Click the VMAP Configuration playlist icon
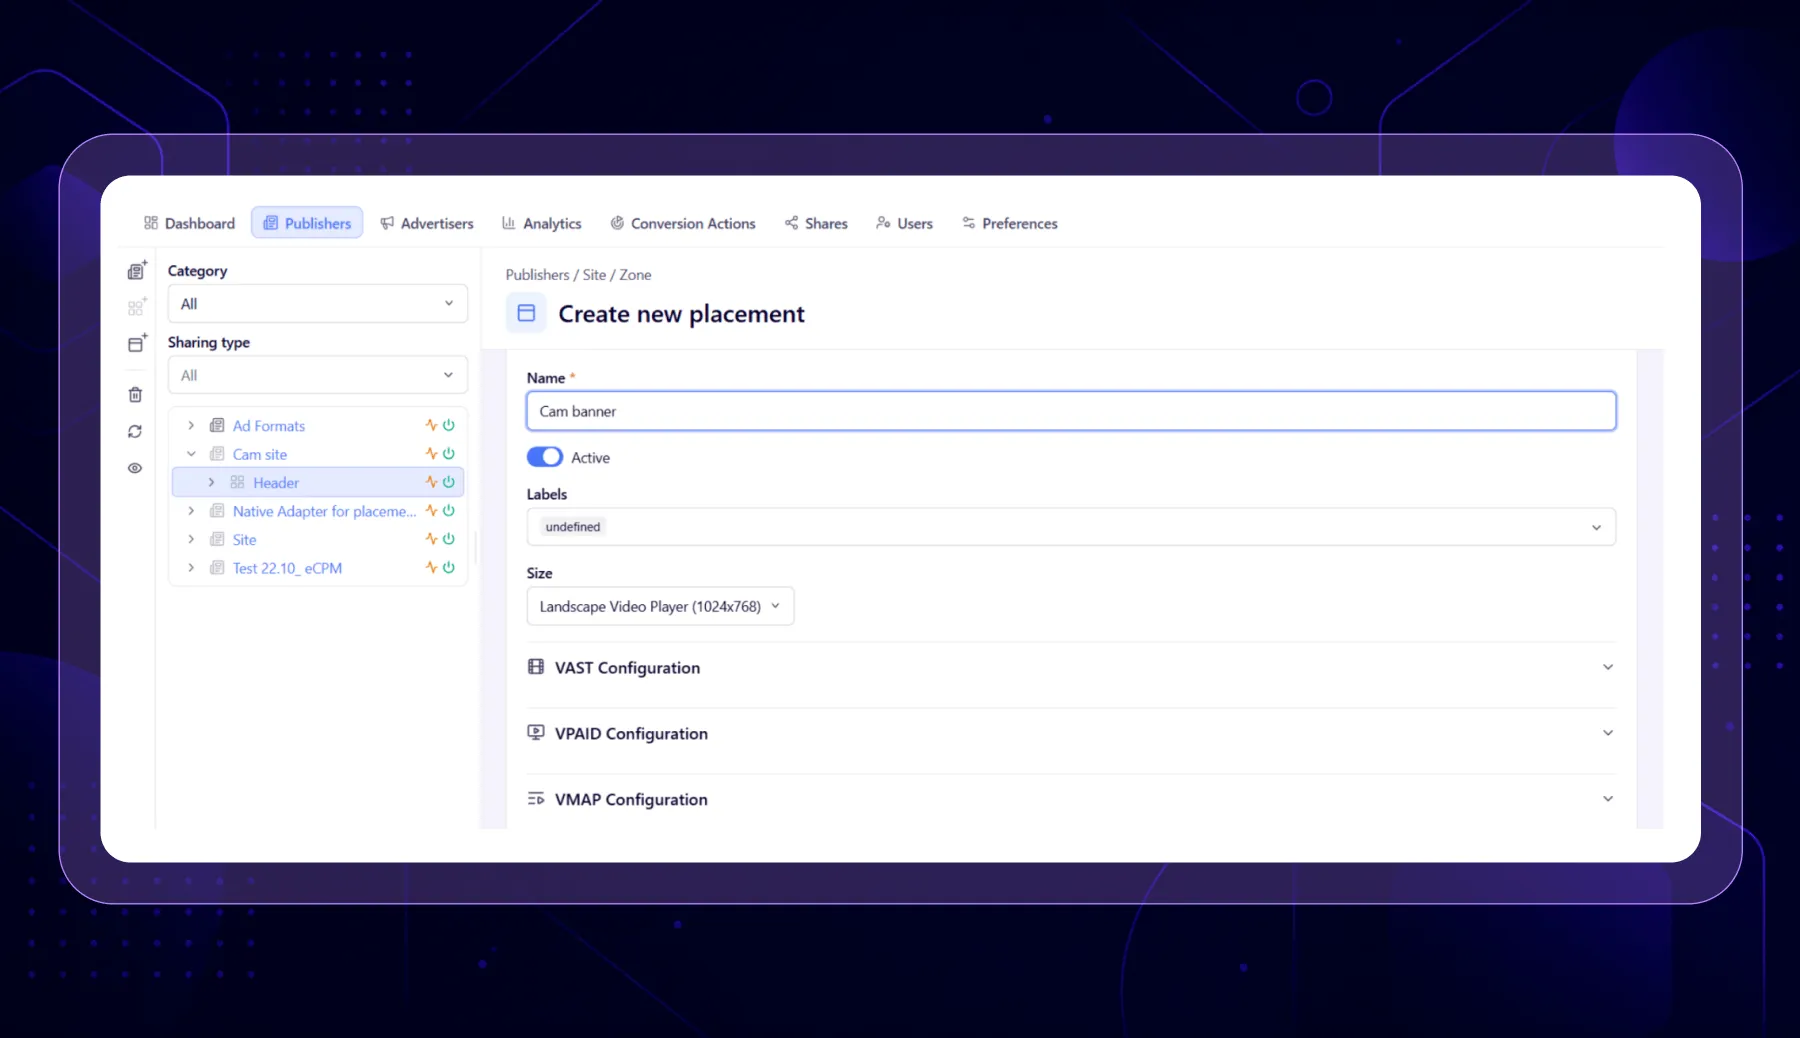Viewport: 1800px width, 1038px height. 536,799
